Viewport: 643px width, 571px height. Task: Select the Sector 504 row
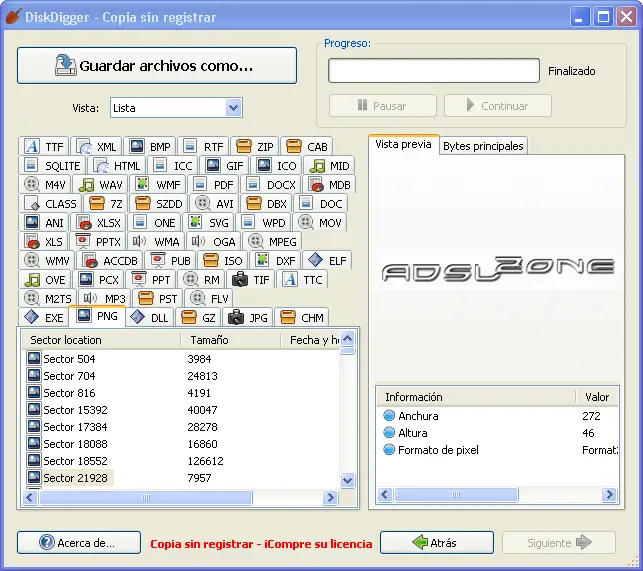pos(181,359)
